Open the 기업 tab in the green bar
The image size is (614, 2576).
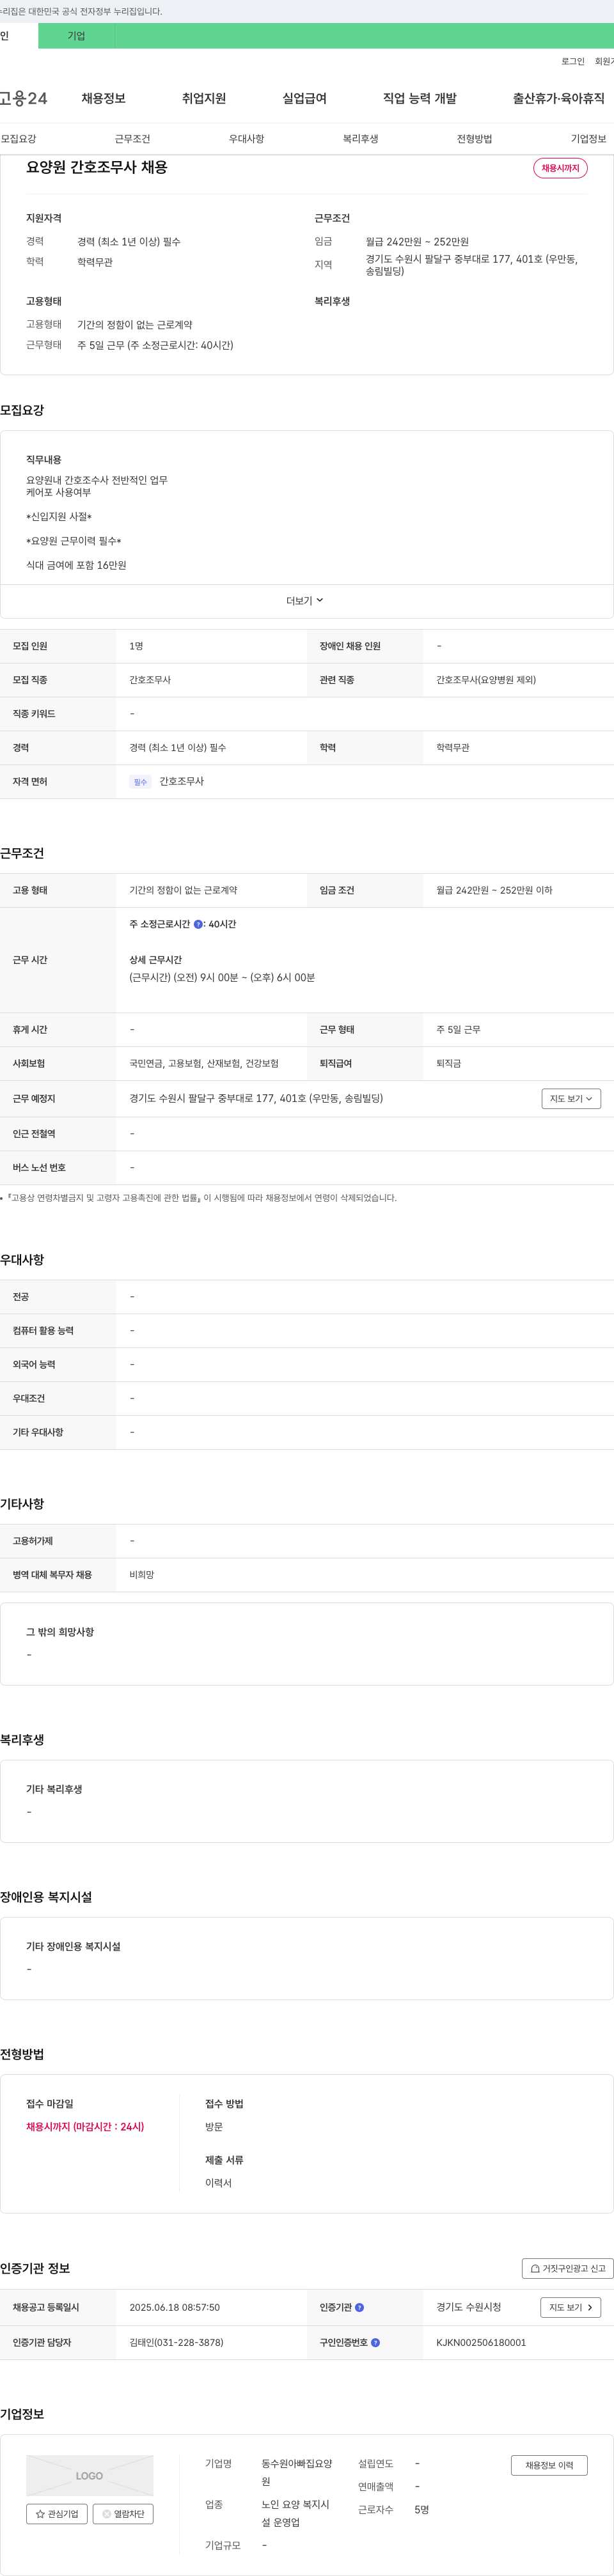pyautogui.click(x=76, y=36)
